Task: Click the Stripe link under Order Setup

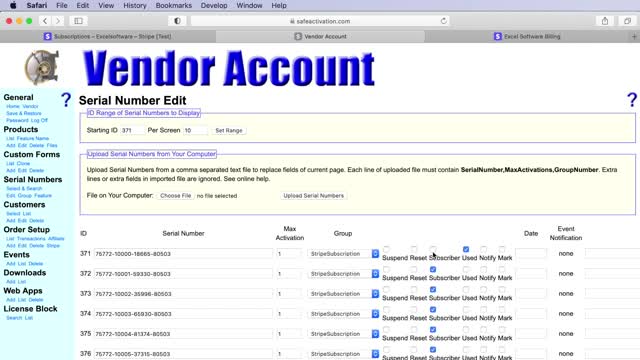Action: (53, 246)
